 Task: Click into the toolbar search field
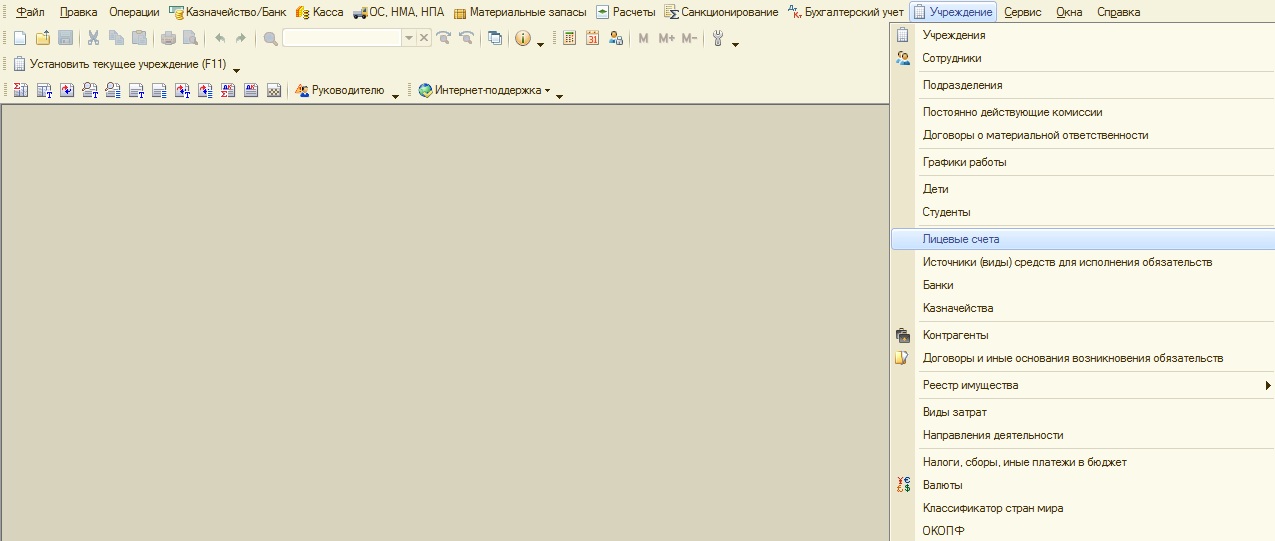point(342,38)
